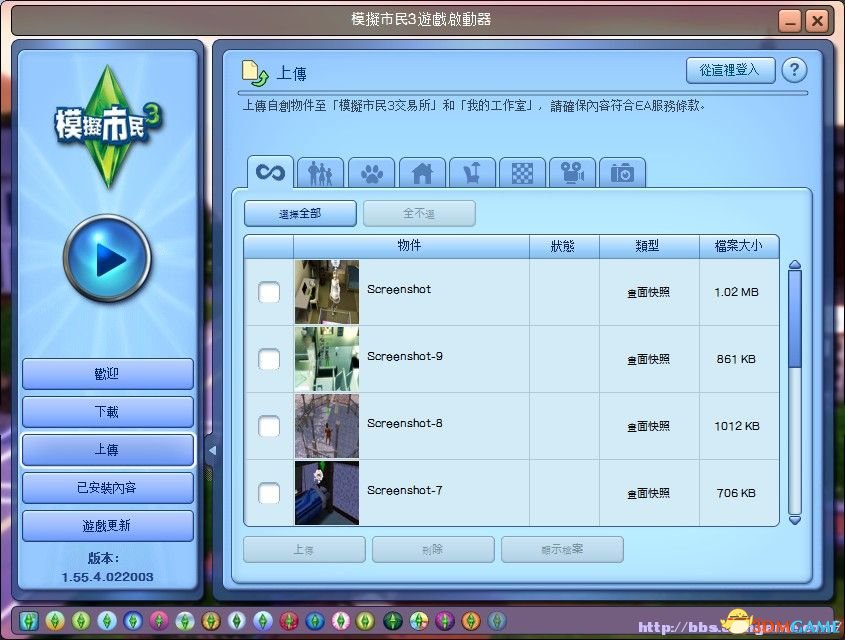The height and width of the screenshot is (640, 845).
Task: Open the 已安裝內容 installed content page
Action: [x=107, y=488]
